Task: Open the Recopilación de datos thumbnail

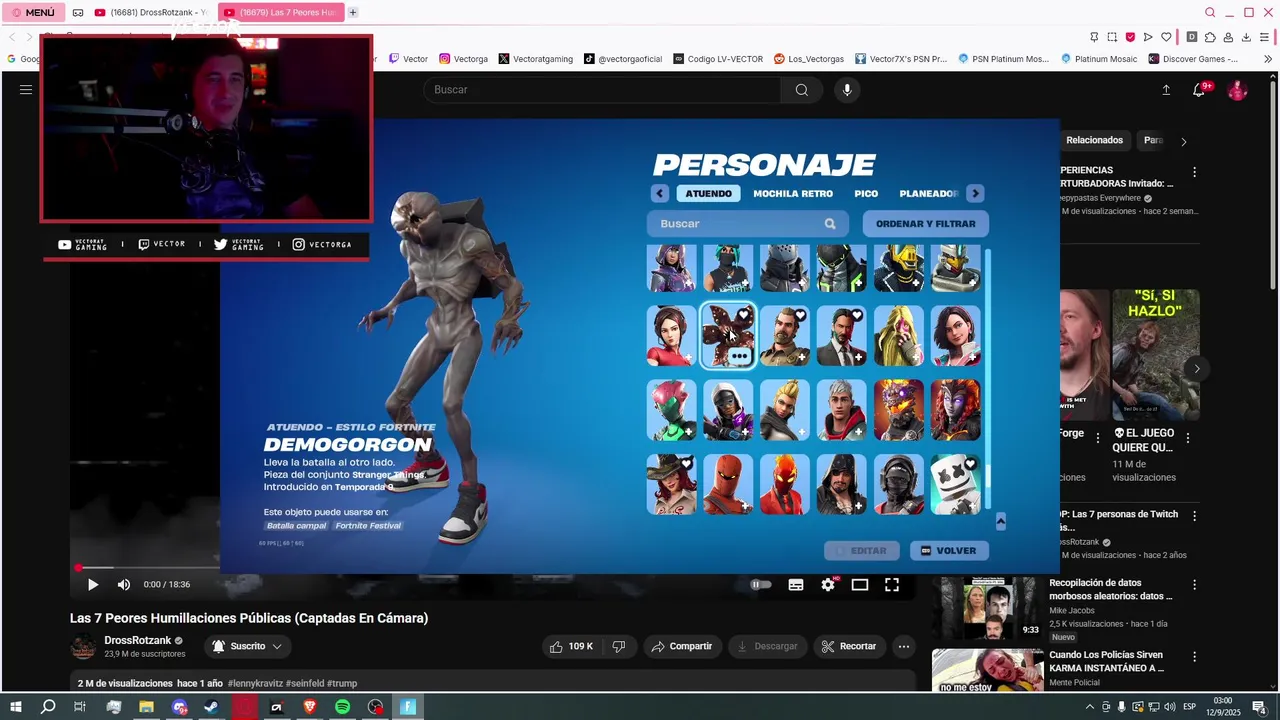Action: click(x=988, y=608)
